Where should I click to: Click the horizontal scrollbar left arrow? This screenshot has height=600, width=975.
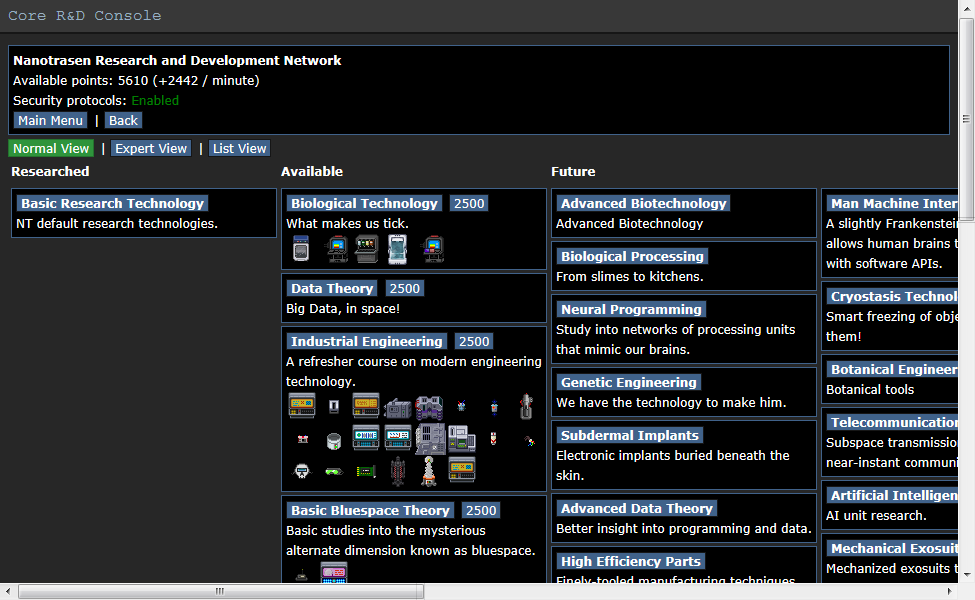pos(7,591)
